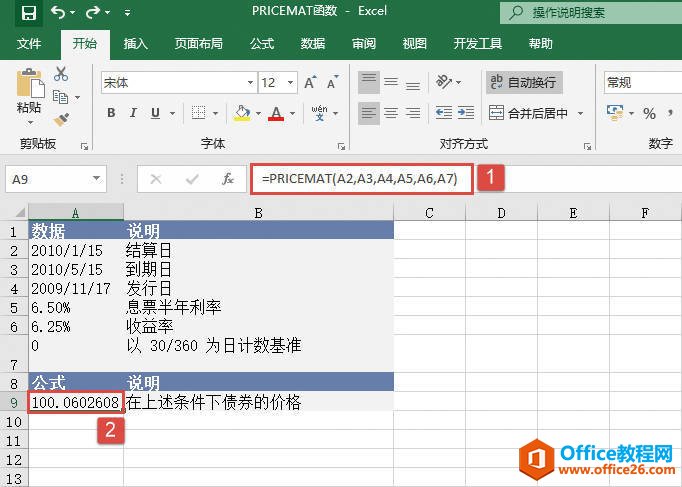Decrease indent

pyautogui.click(x=443, y=113)
